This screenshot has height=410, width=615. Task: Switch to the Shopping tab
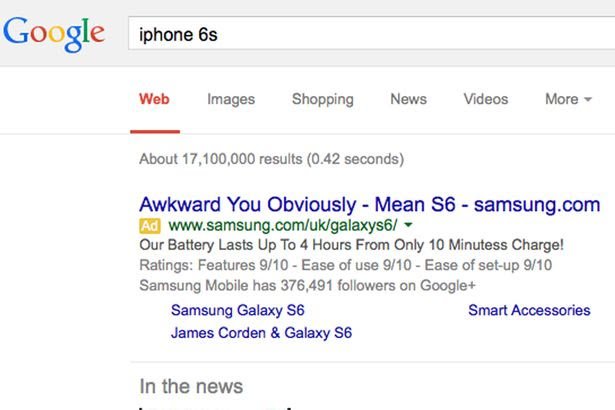(x=323, y=99)
